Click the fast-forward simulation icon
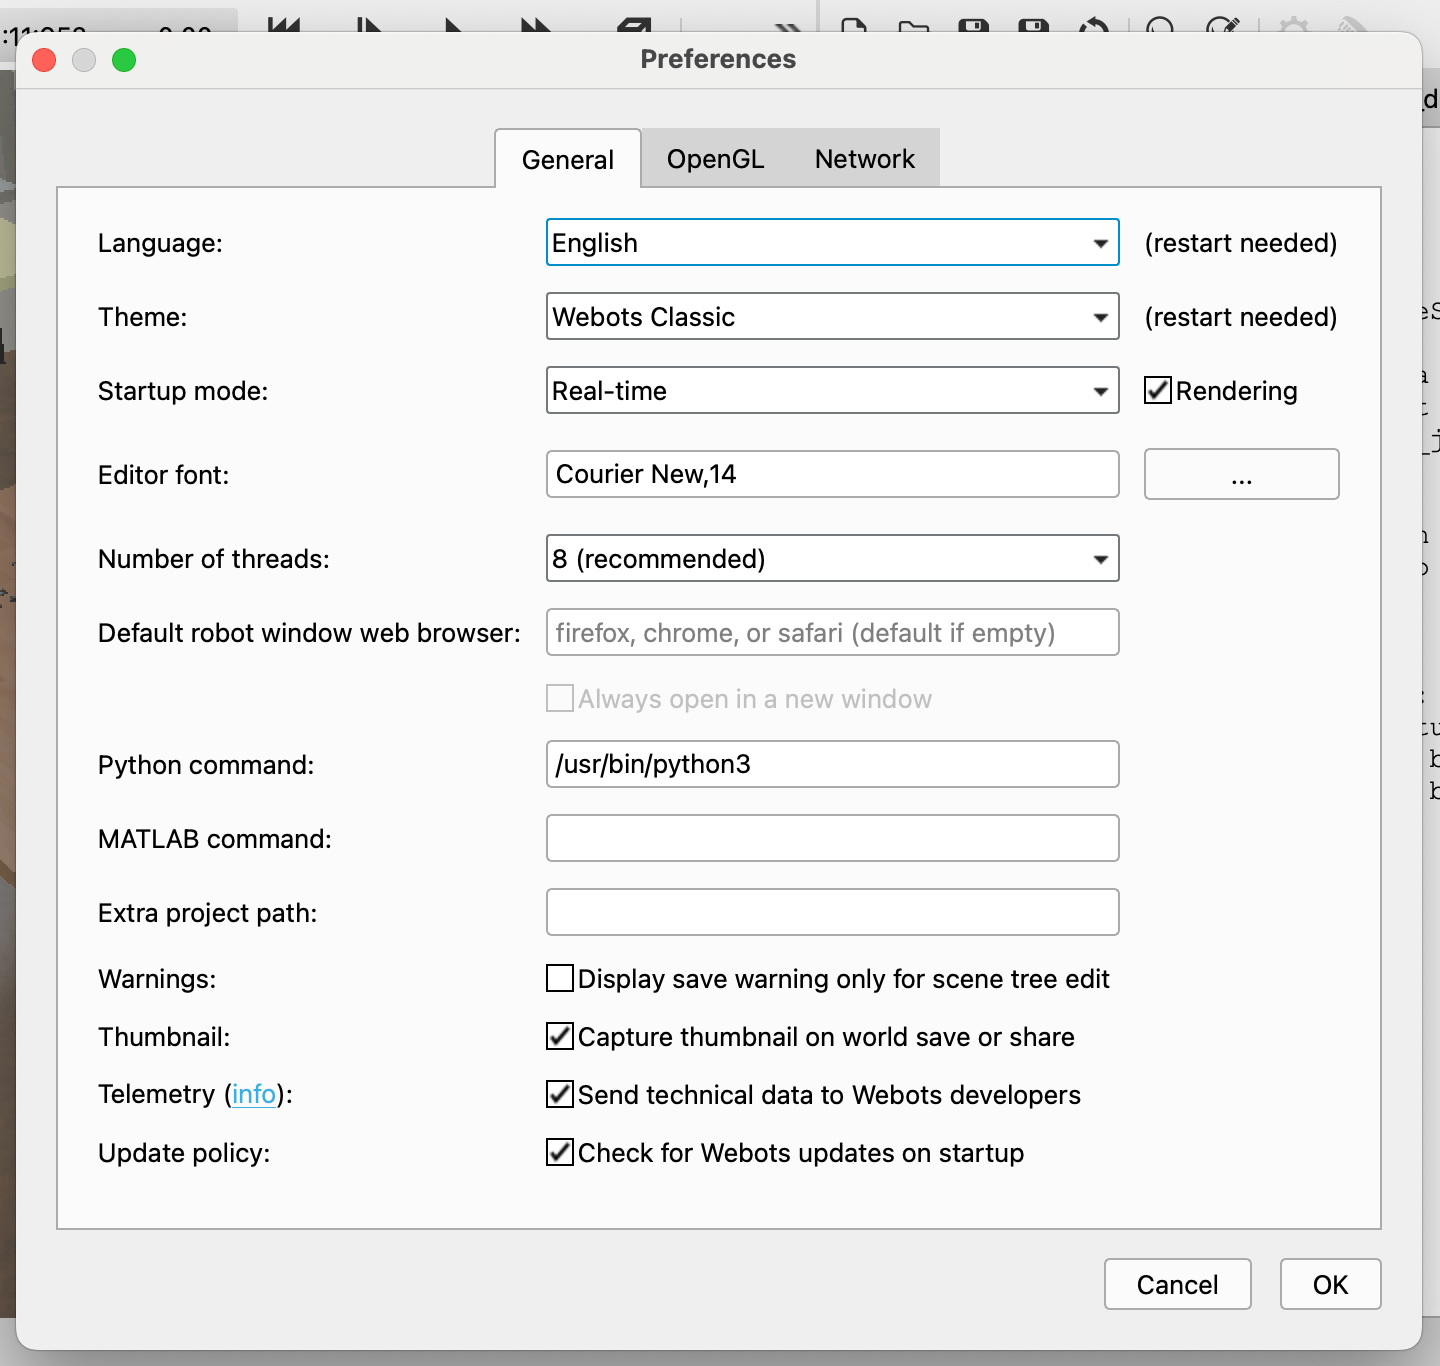Screen dimensions: 1440x1366 tap(536, 24)
